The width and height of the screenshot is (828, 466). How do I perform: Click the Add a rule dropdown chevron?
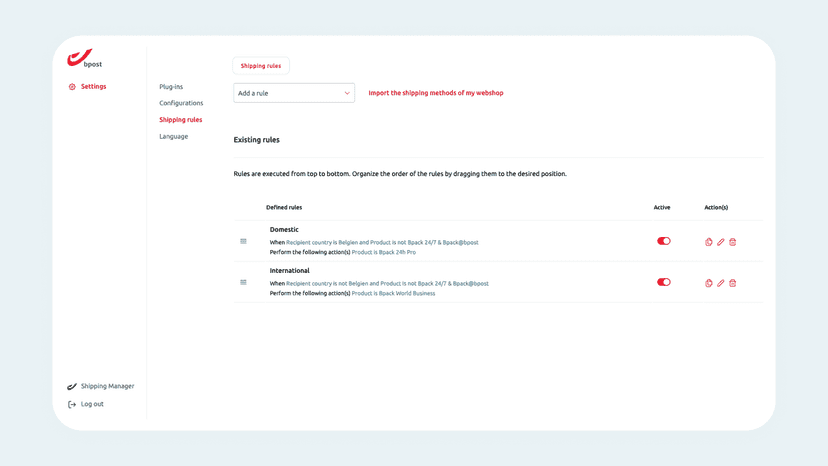click(x=347, y=93)
